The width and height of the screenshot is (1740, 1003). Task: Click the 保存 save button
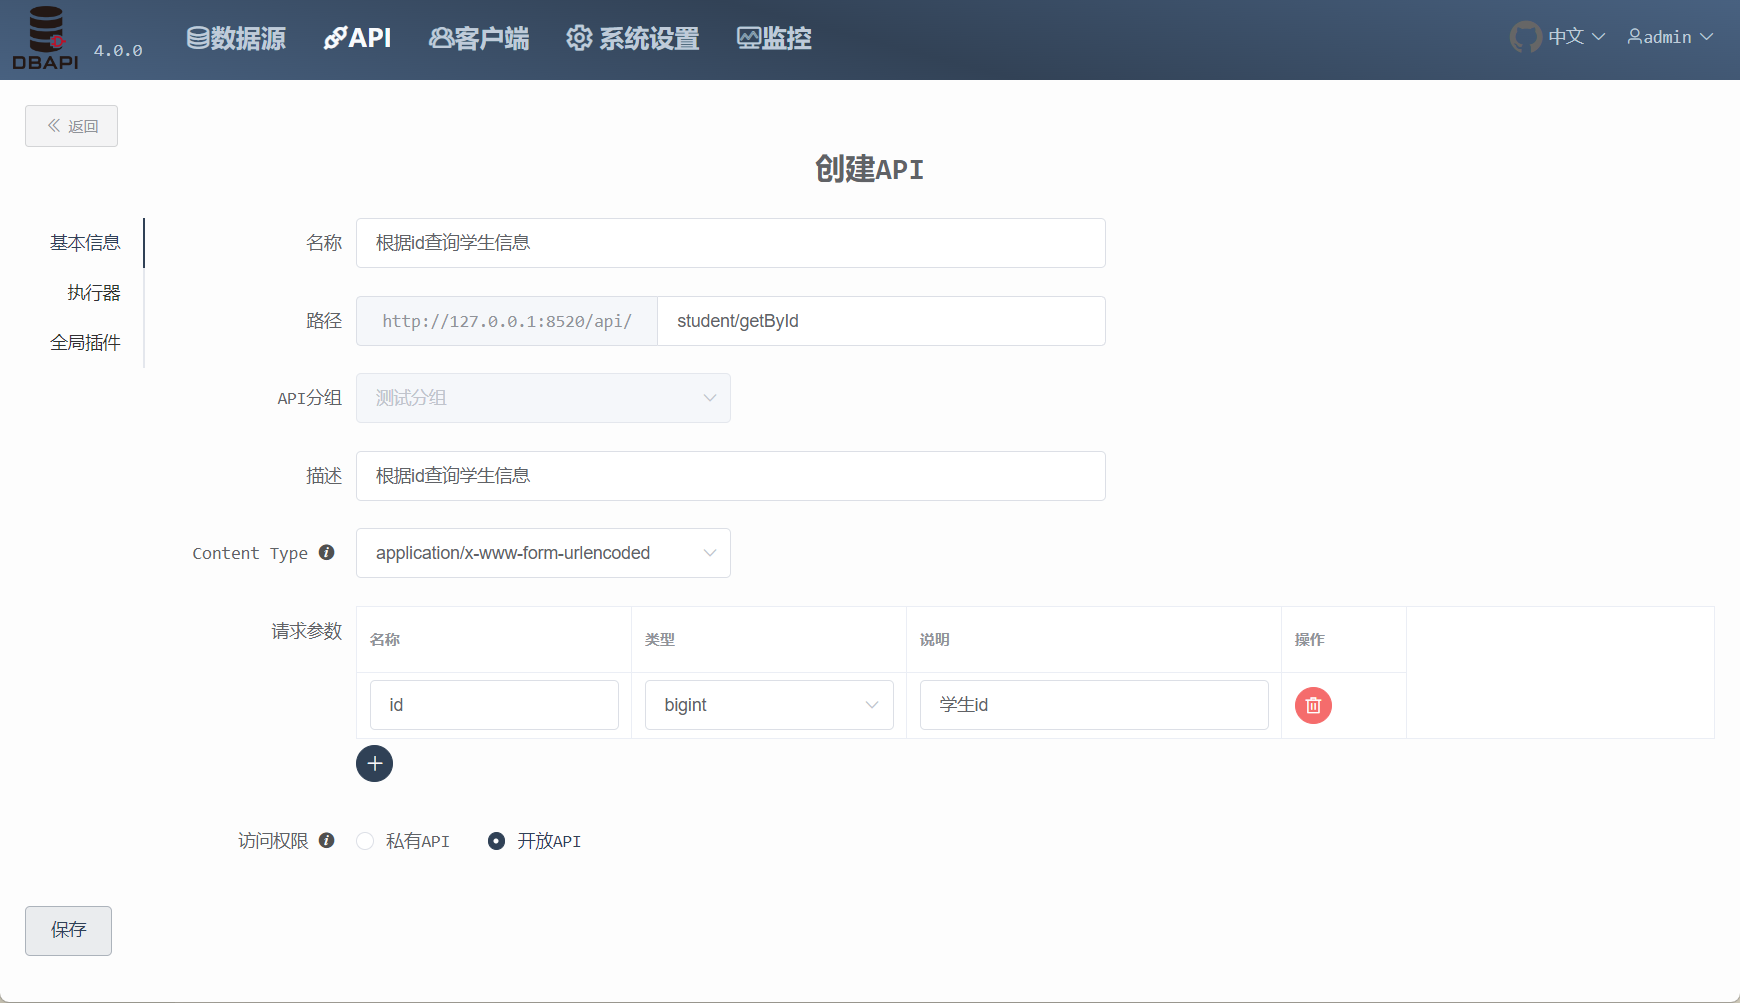(x=68, y=931)
